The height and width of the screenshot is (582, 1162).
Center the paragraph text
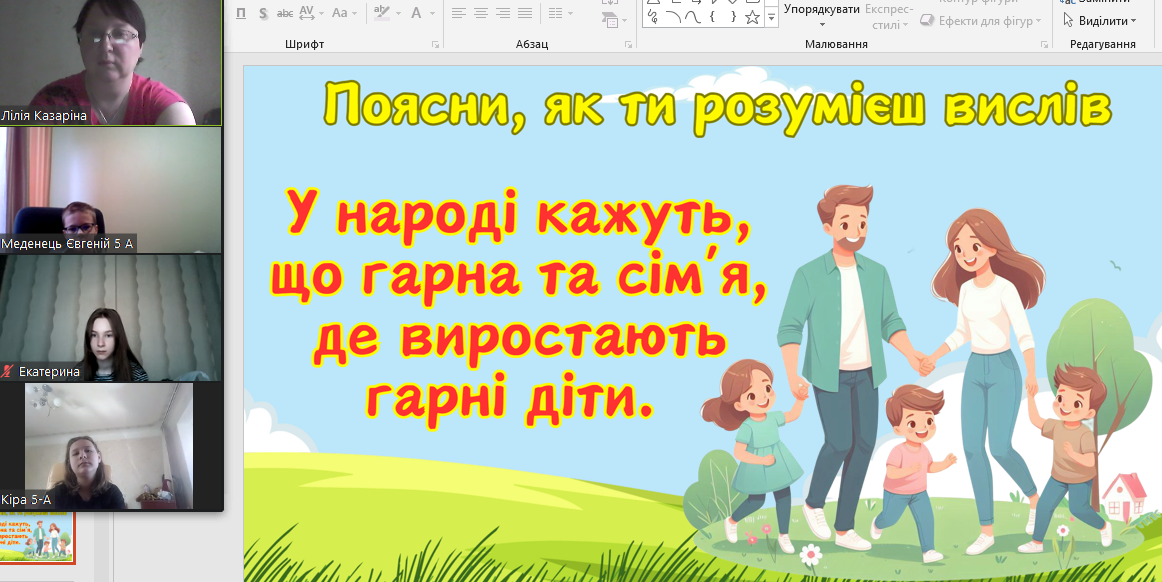481,13
